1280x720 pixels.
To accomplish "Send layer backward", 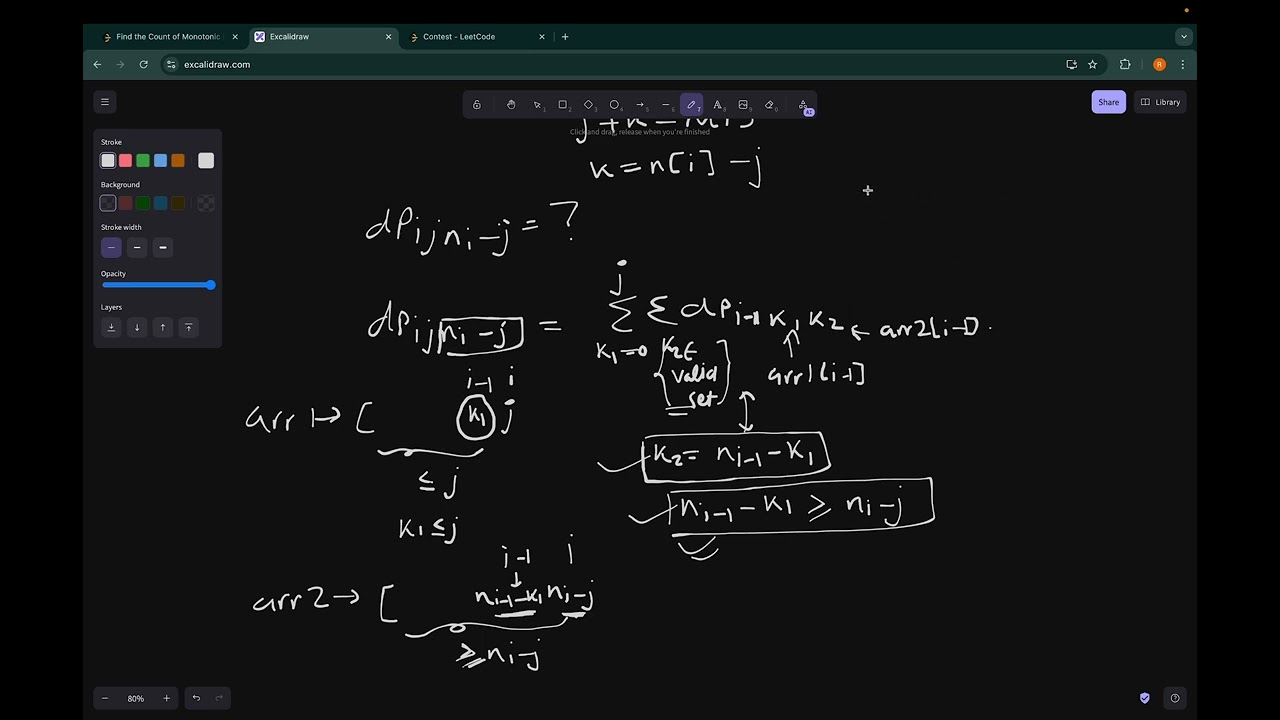I will (x=137, y=327).
